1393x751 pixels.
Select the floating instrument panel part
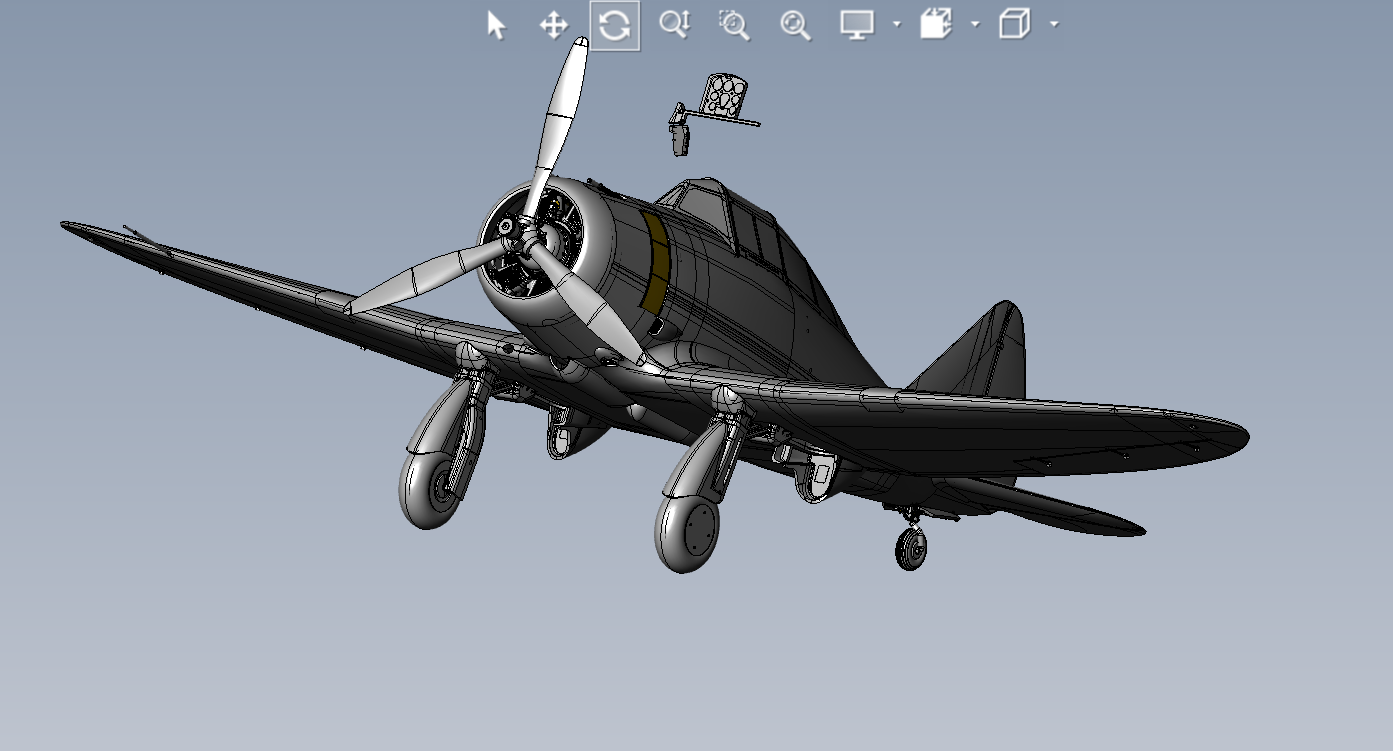pyautogui.click(x=724, y=97)
